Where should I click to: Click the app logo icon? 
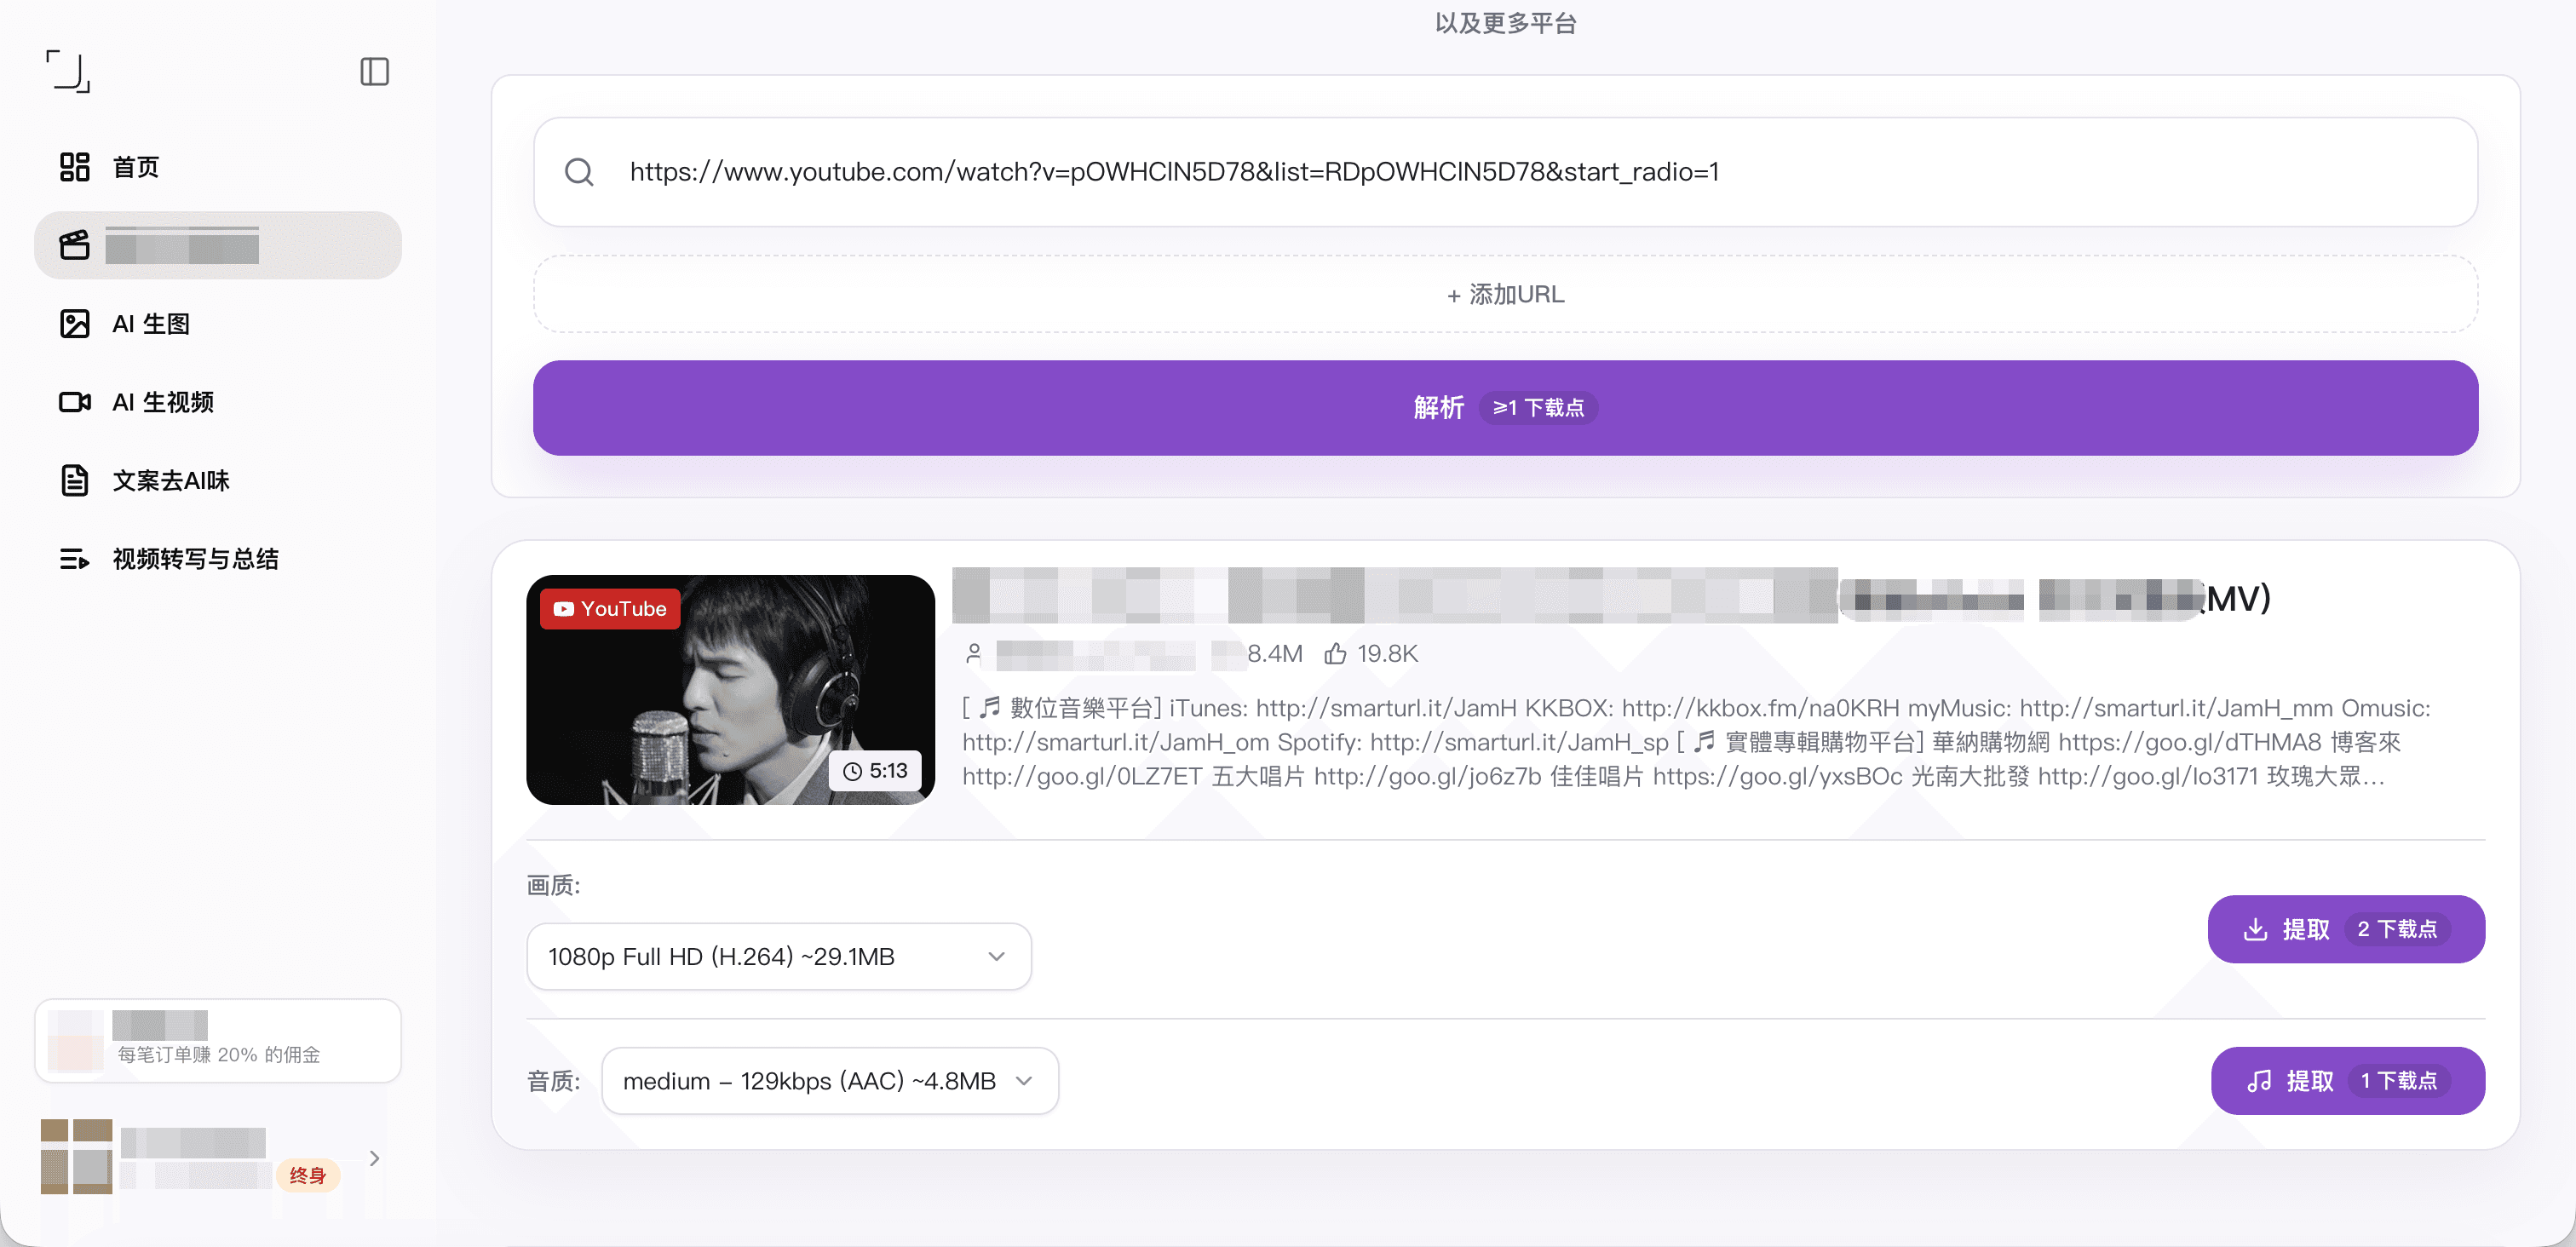68,71
